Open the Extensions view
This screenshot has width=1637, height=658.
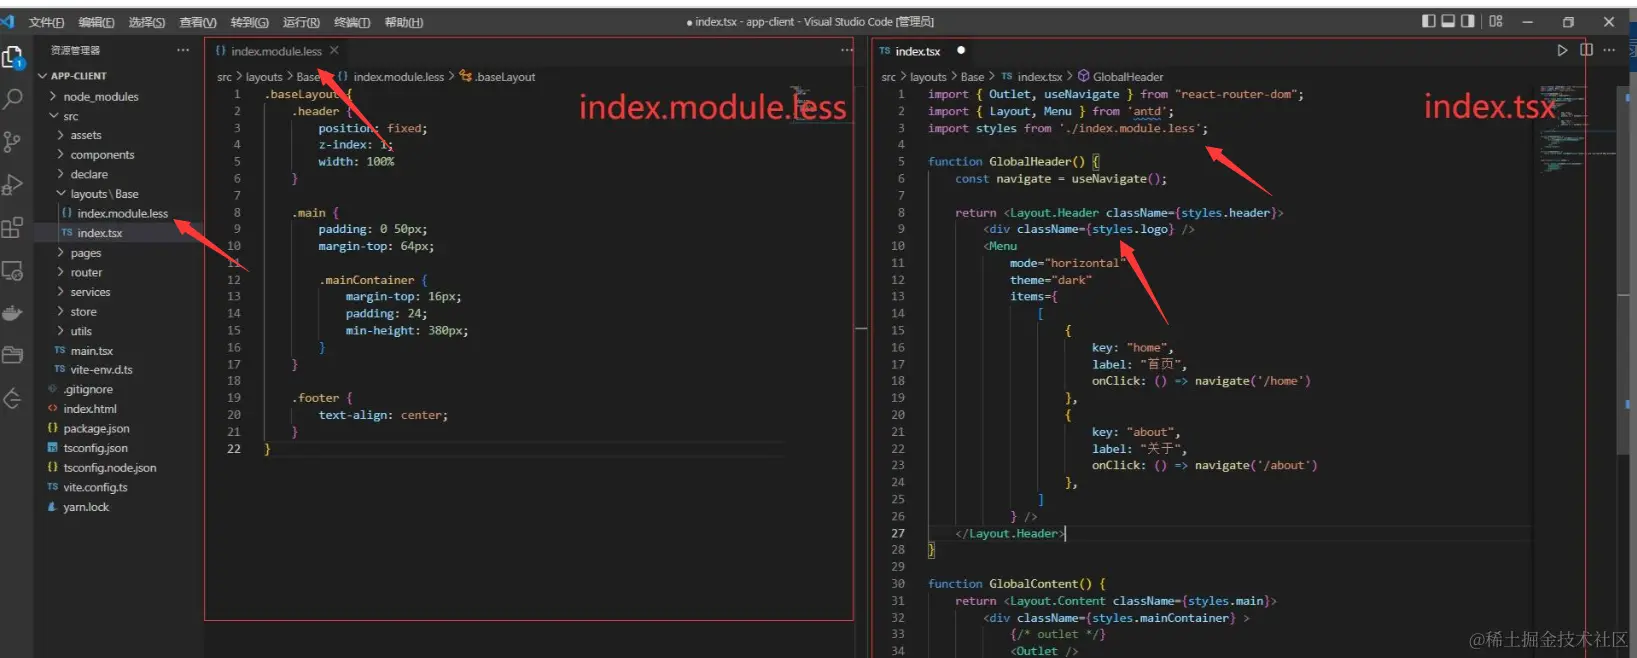(x=13, y=227)
